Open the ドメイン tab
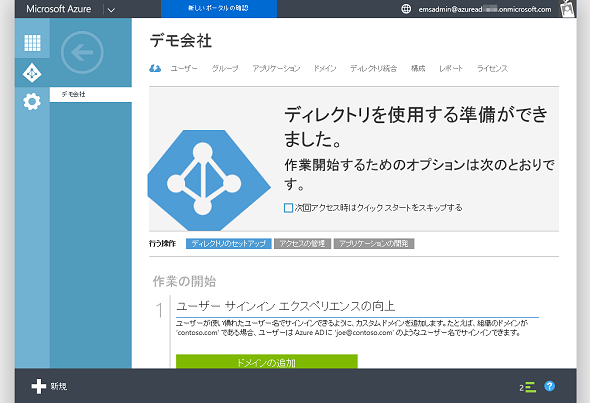 pos(325,68)
